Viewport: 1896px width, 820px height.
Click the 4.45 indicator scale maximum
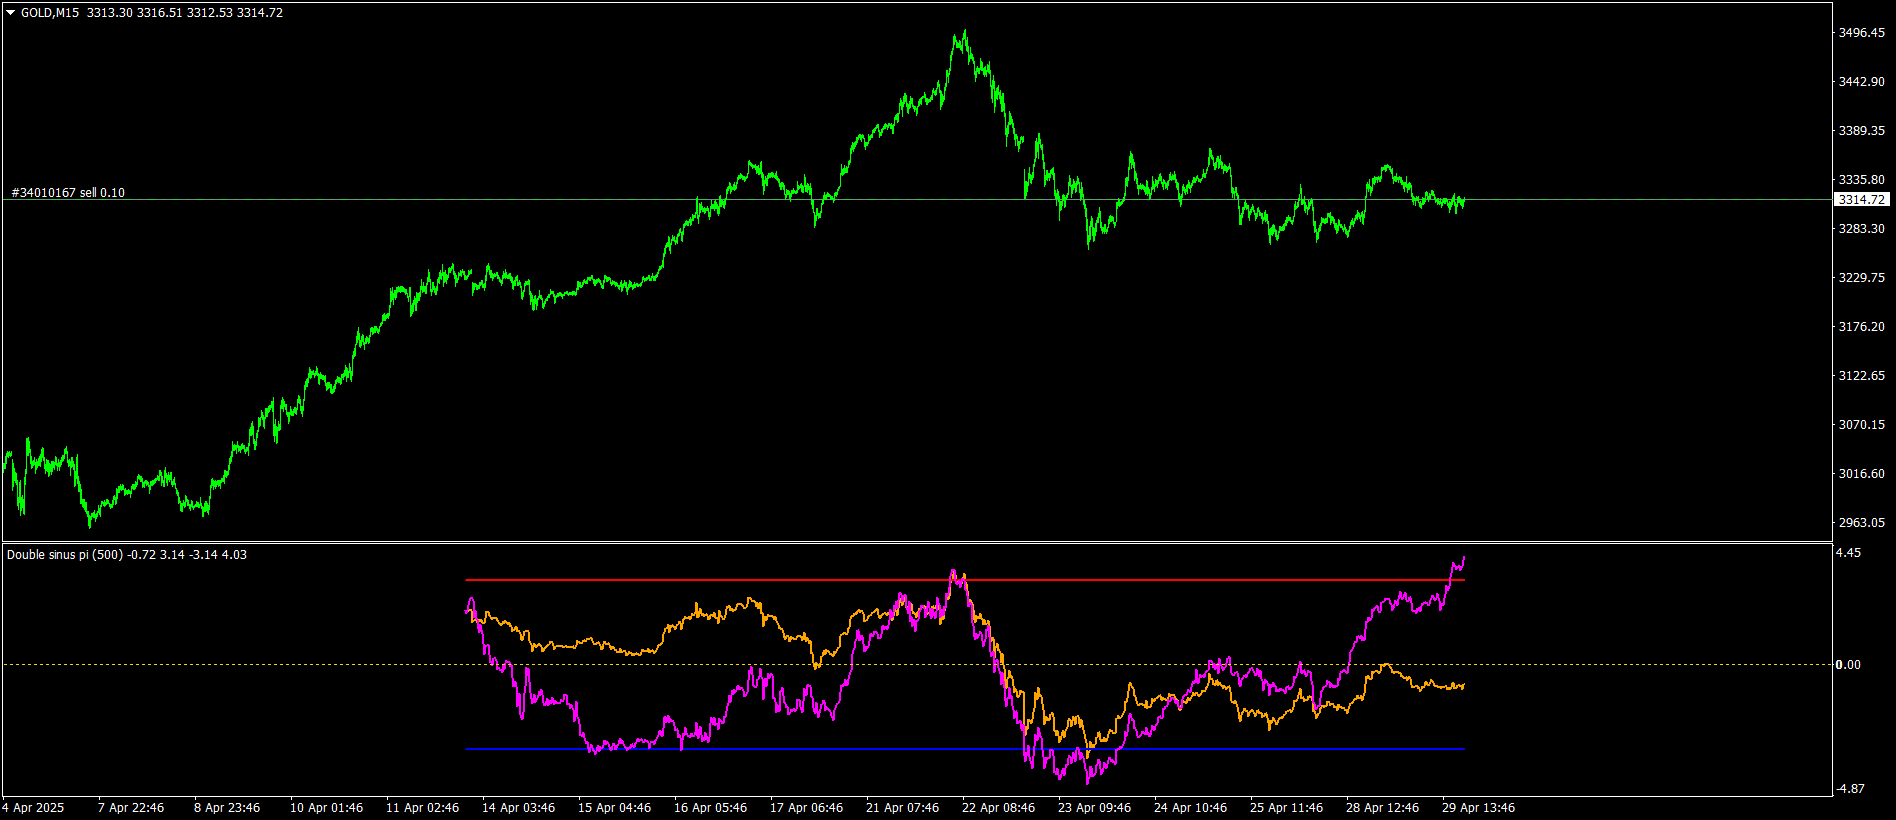pos(1849,553)
